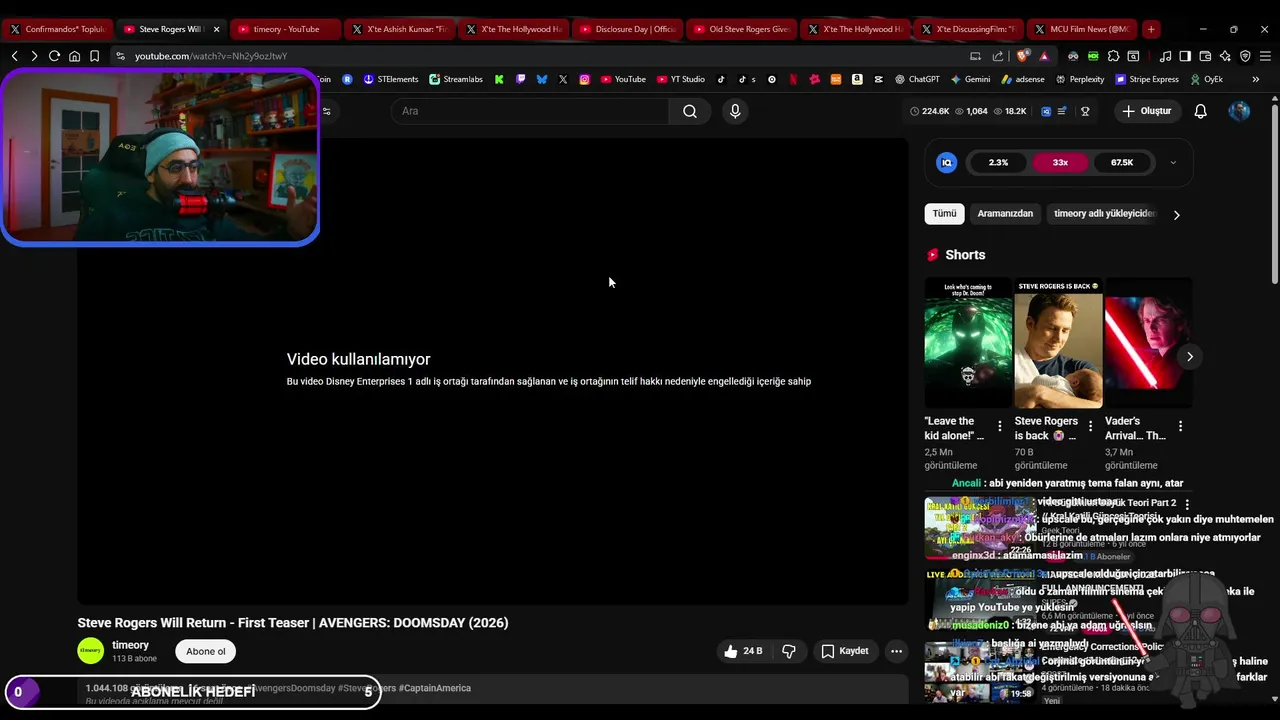The height and width of the screenshot is (720, 1280).
Task: Open the ChatGPT bookmark
Action: coord(917,79)
